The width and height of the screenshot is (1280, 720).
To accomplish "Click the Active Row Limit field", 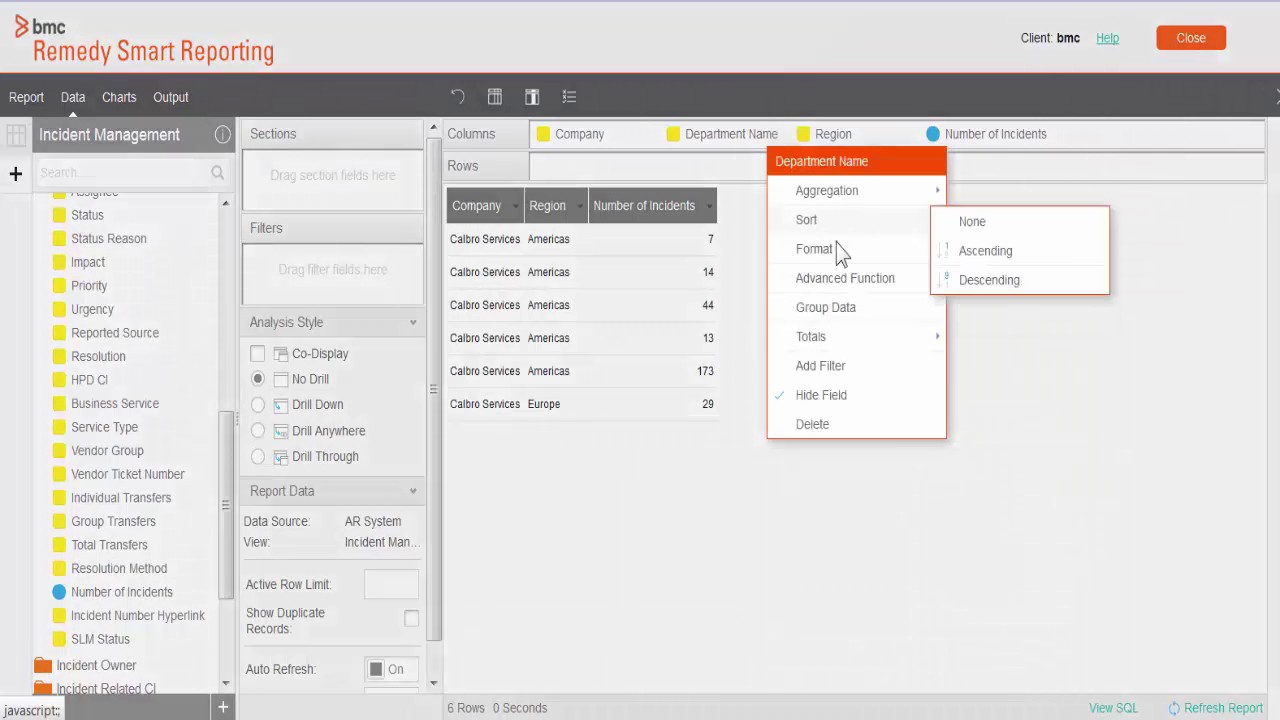I will pos(391,585).
